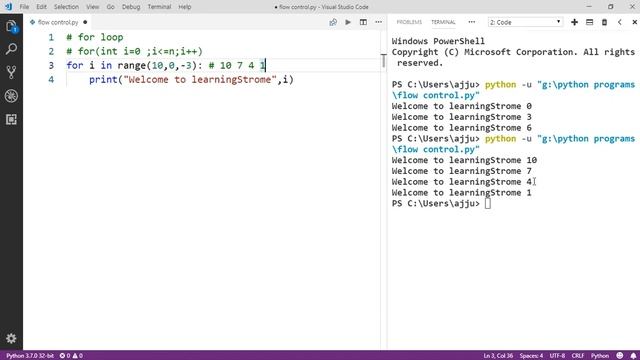Click terminal output 'Welcome to learningStrome 6'
The height and width of the screenshot is (360, 640).
[462, 128]
